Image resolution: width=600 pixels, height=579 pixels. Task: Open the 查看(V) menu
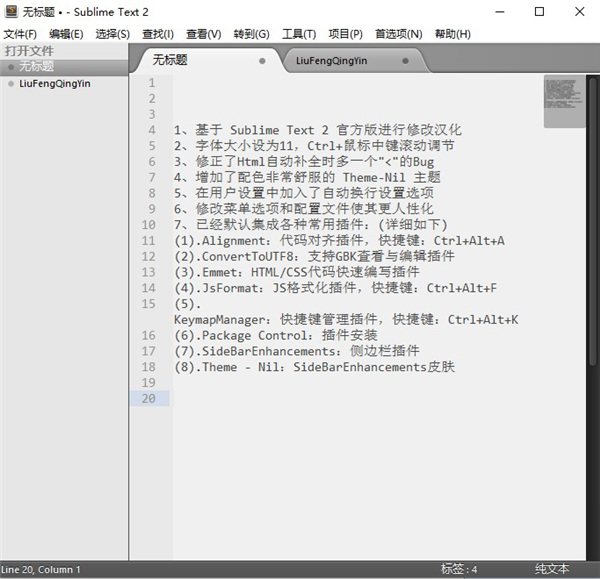[x=204, y=34]
